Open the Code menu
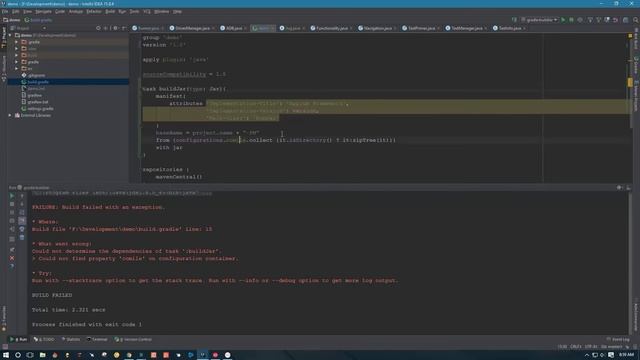Image resolution: width=640 pixels, height=360 pixels. (60, 11)
